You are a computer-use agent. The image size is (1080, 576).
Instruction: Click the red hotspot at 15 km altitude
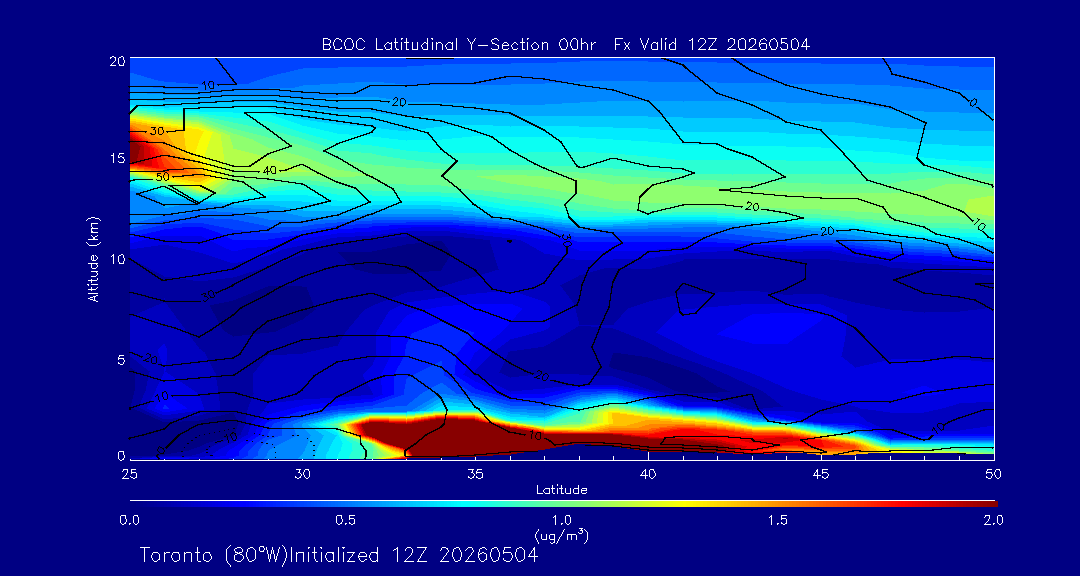coord(141,153)
